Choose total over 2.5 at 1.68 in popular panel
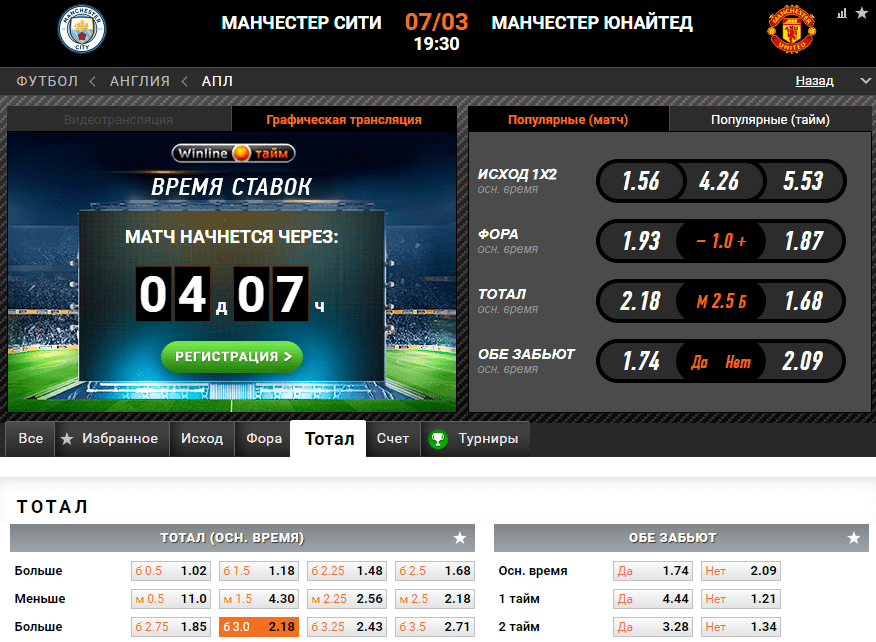Screen dimensions: 876x642 point(803,301)
